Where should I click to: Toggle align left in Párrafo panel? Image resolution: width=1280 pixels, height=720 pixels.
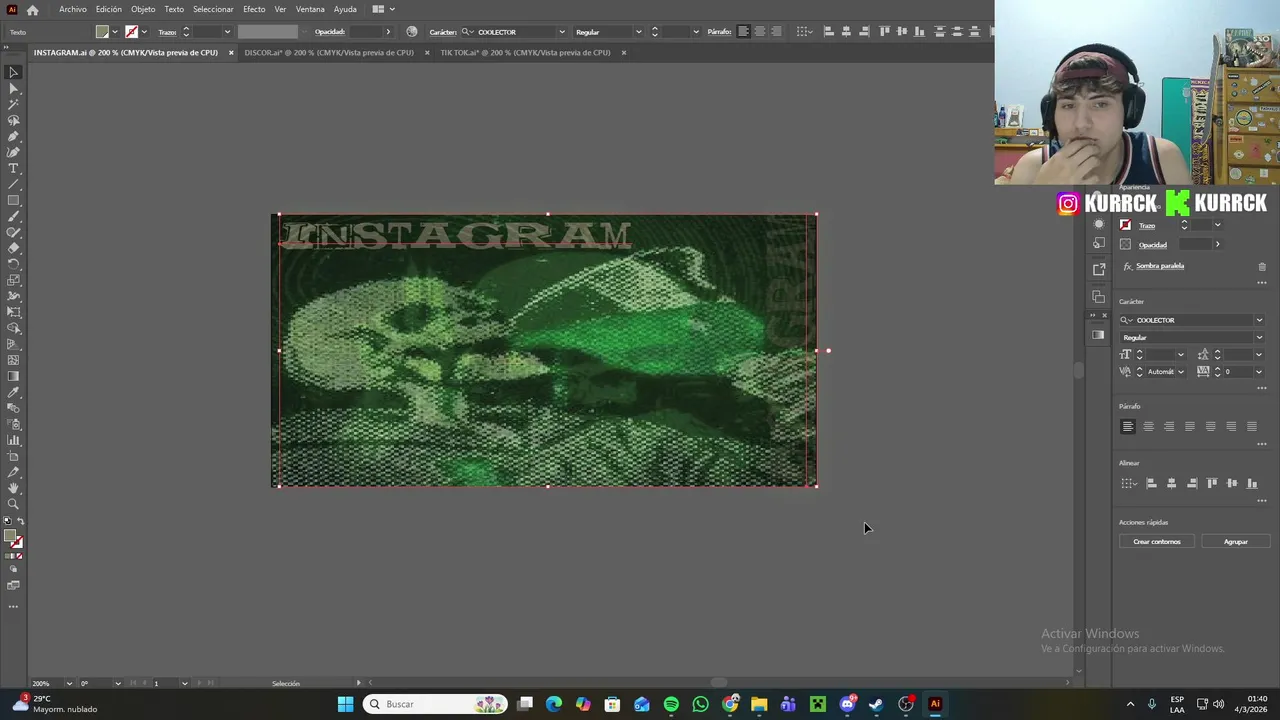pos(1128,427)
